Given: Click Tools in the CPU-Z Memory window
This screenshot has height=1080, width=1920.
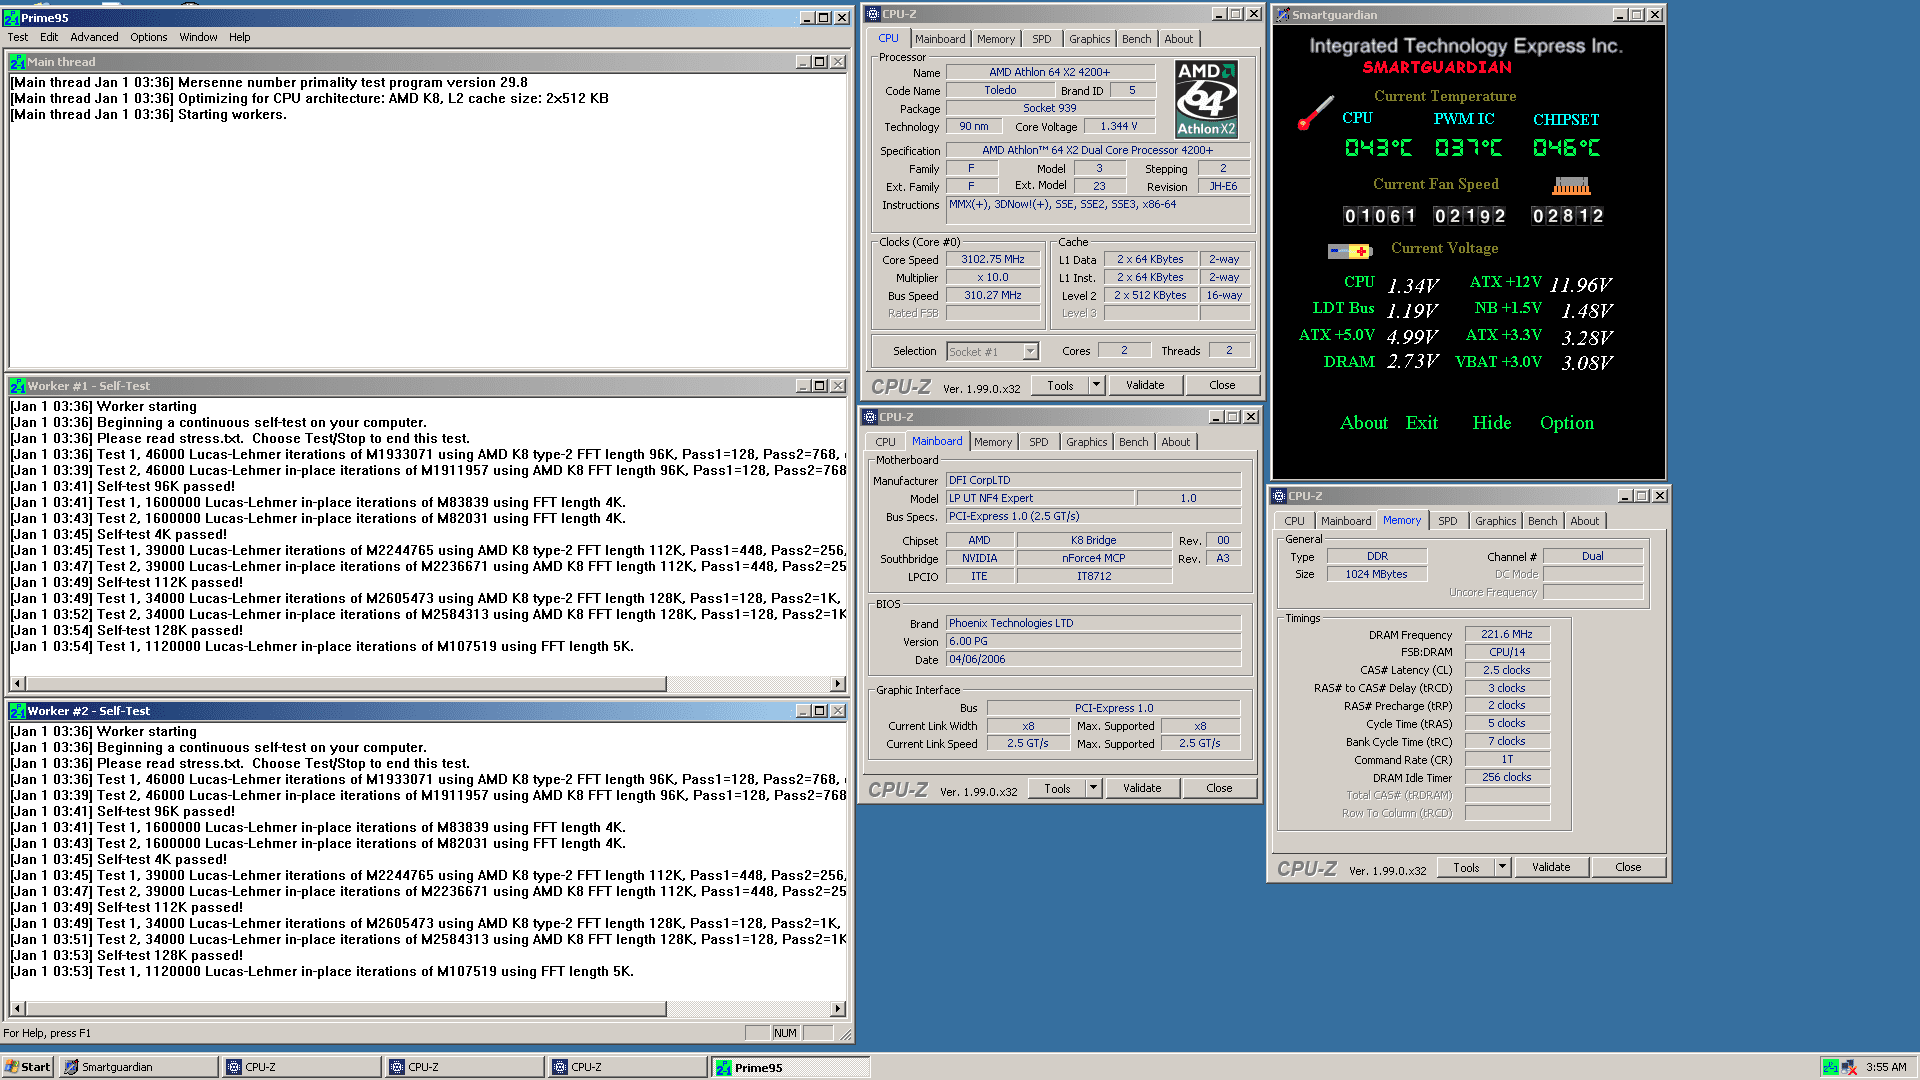Looking at the screenshot, I should pos(1466,867).
